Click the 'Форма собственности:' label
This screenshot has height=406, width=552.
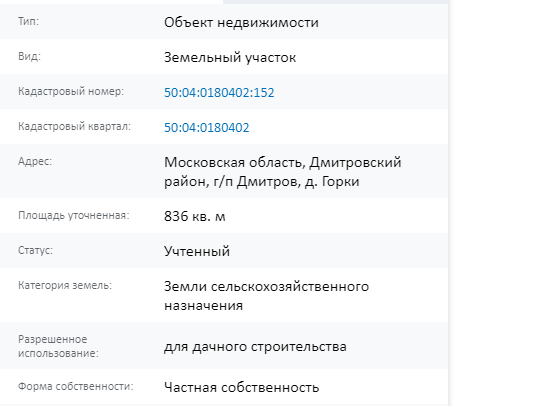point(76,386)
